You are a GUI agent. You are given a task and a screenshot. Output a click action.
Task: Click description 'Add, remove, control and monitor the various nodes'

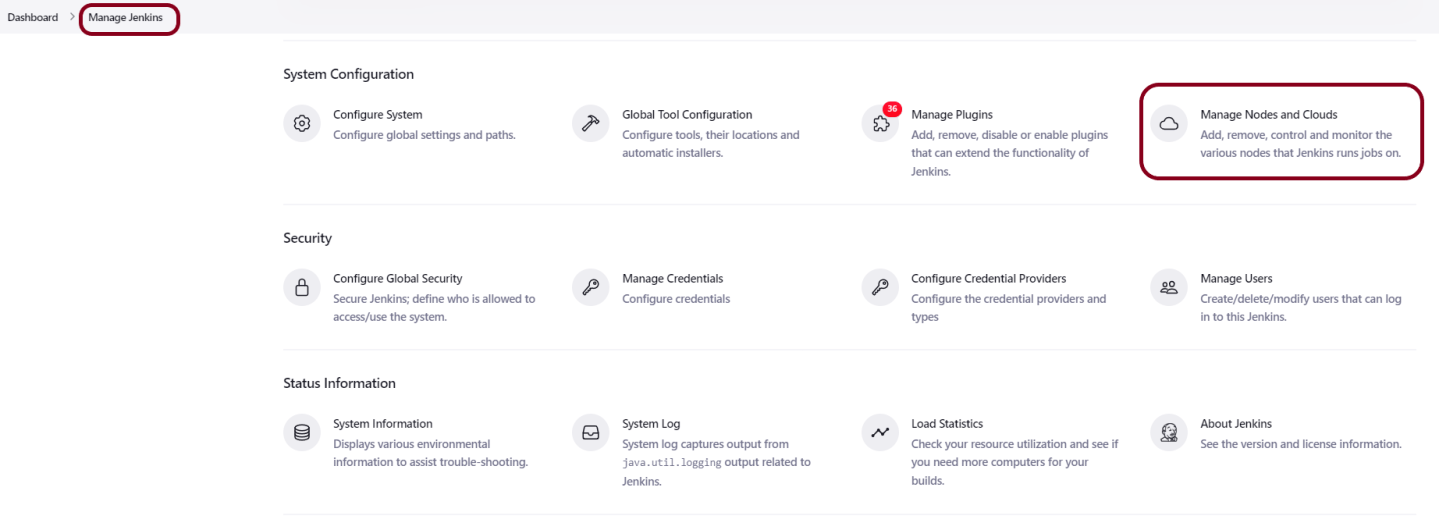click(1300, 144)
